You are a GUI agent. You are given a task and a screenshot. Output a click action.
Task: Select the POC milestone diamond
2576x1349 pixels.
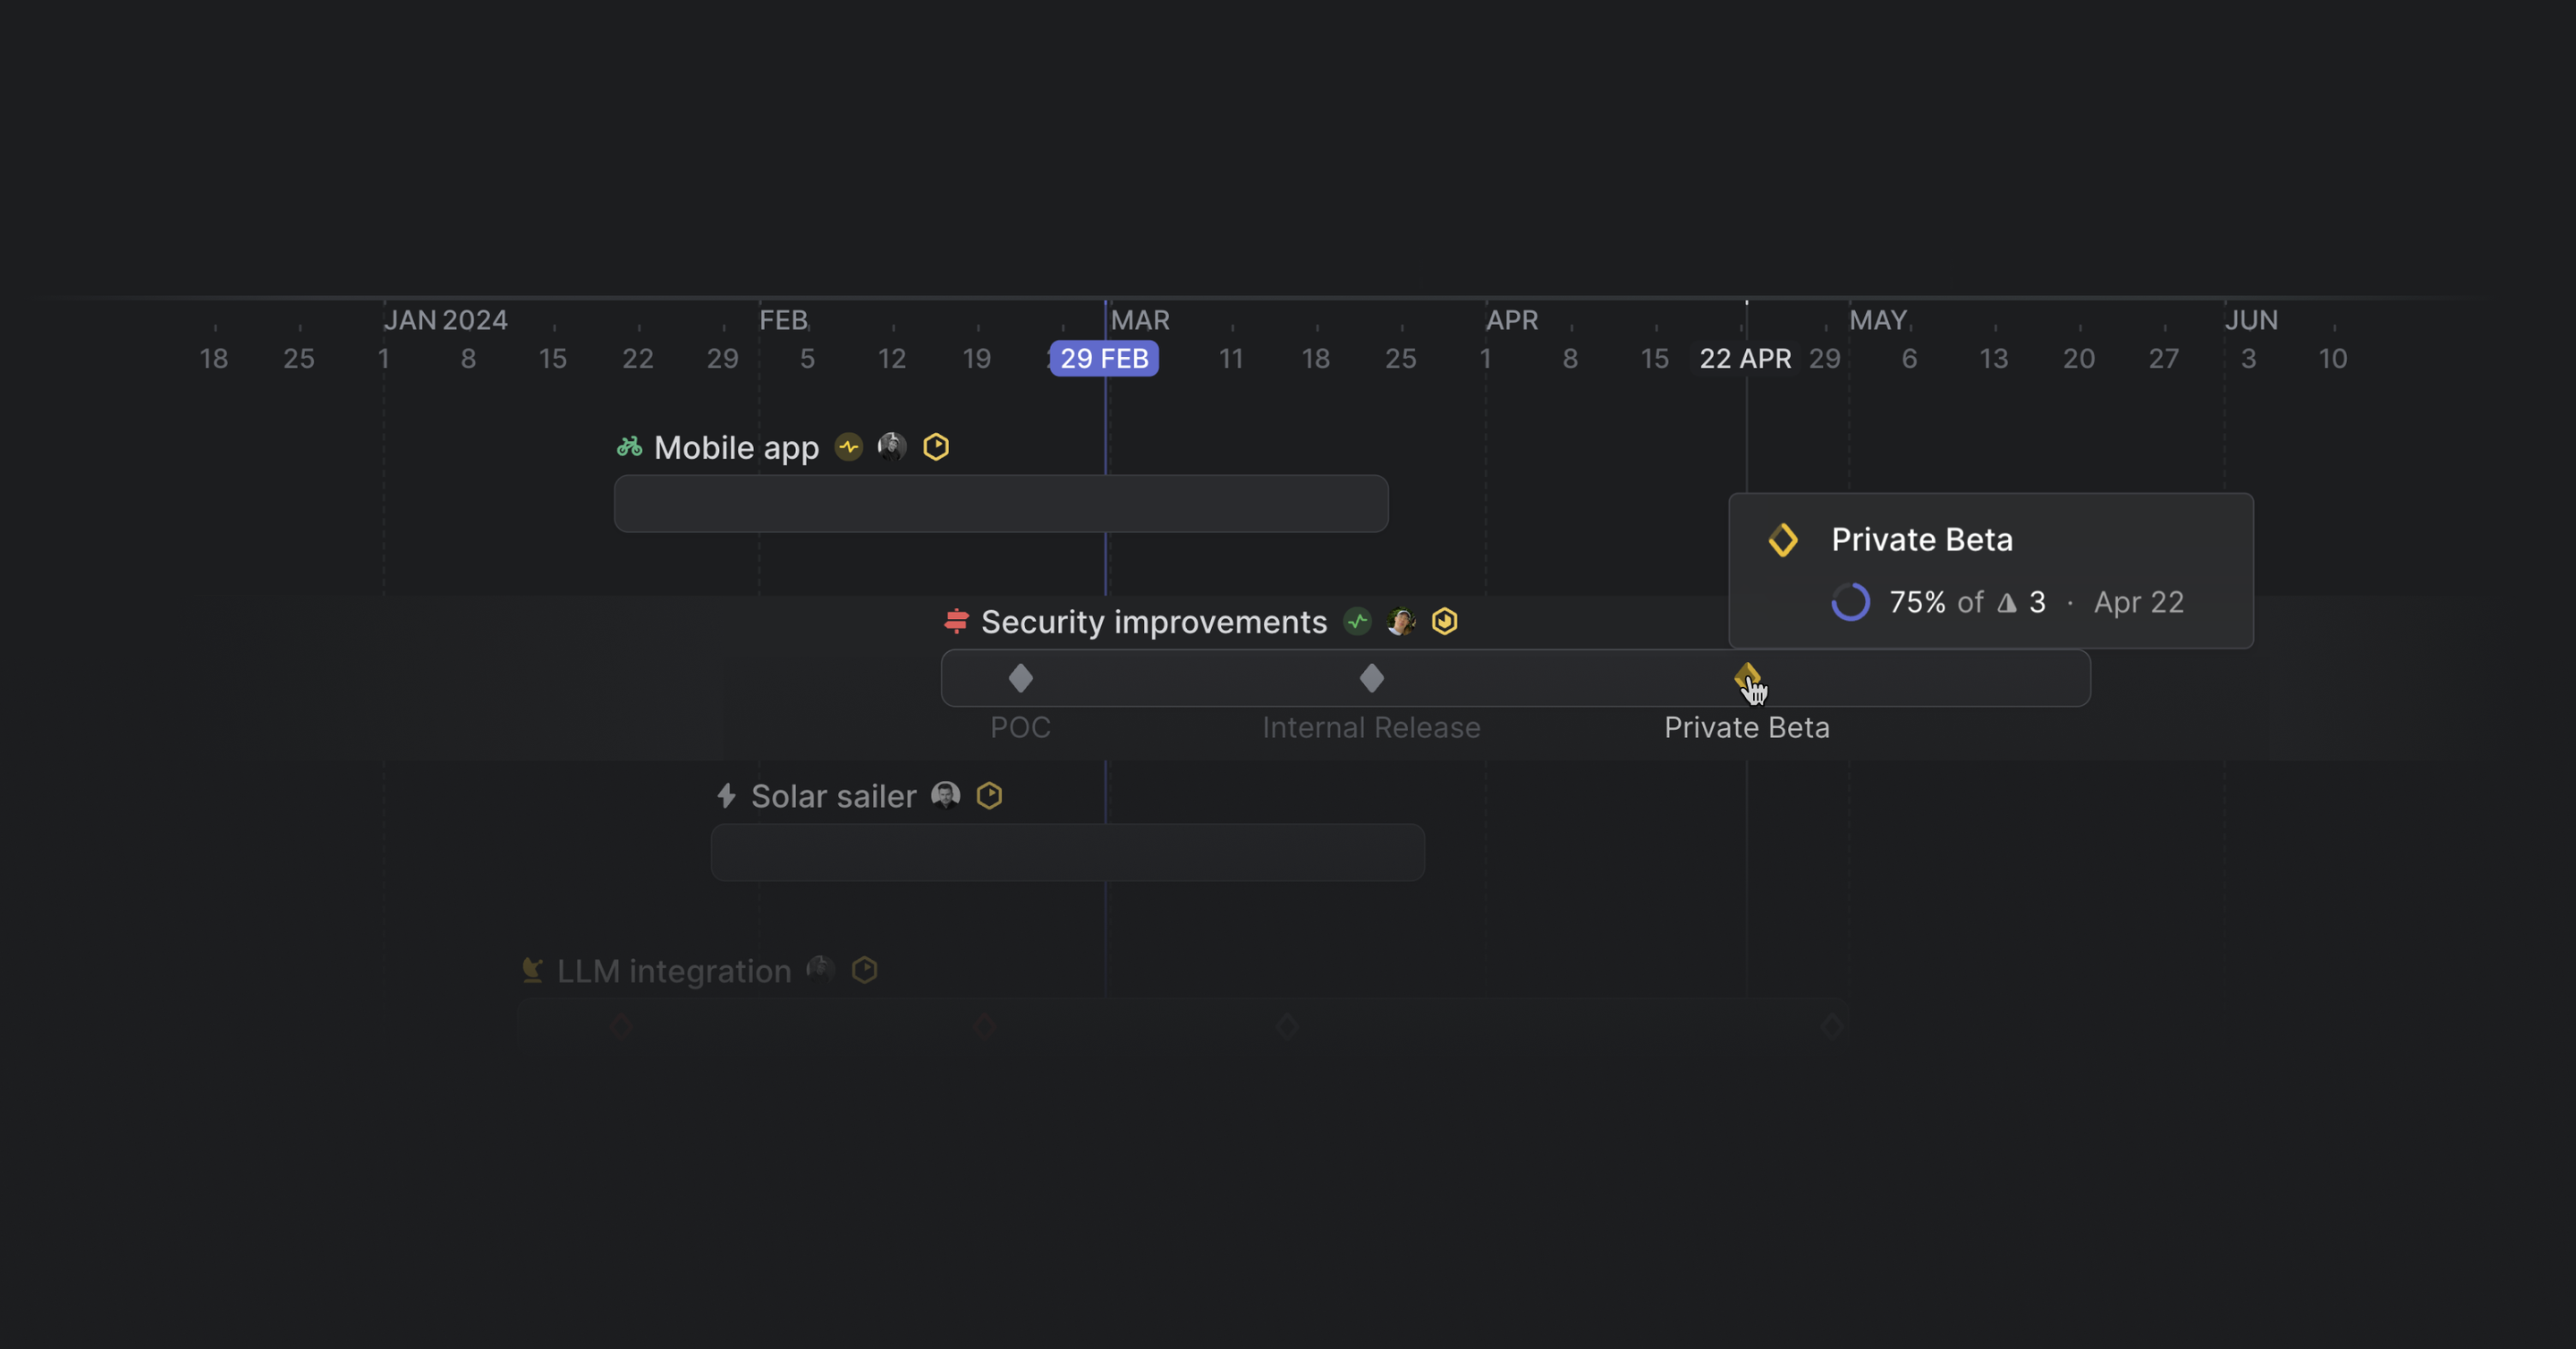(1020, 678)
